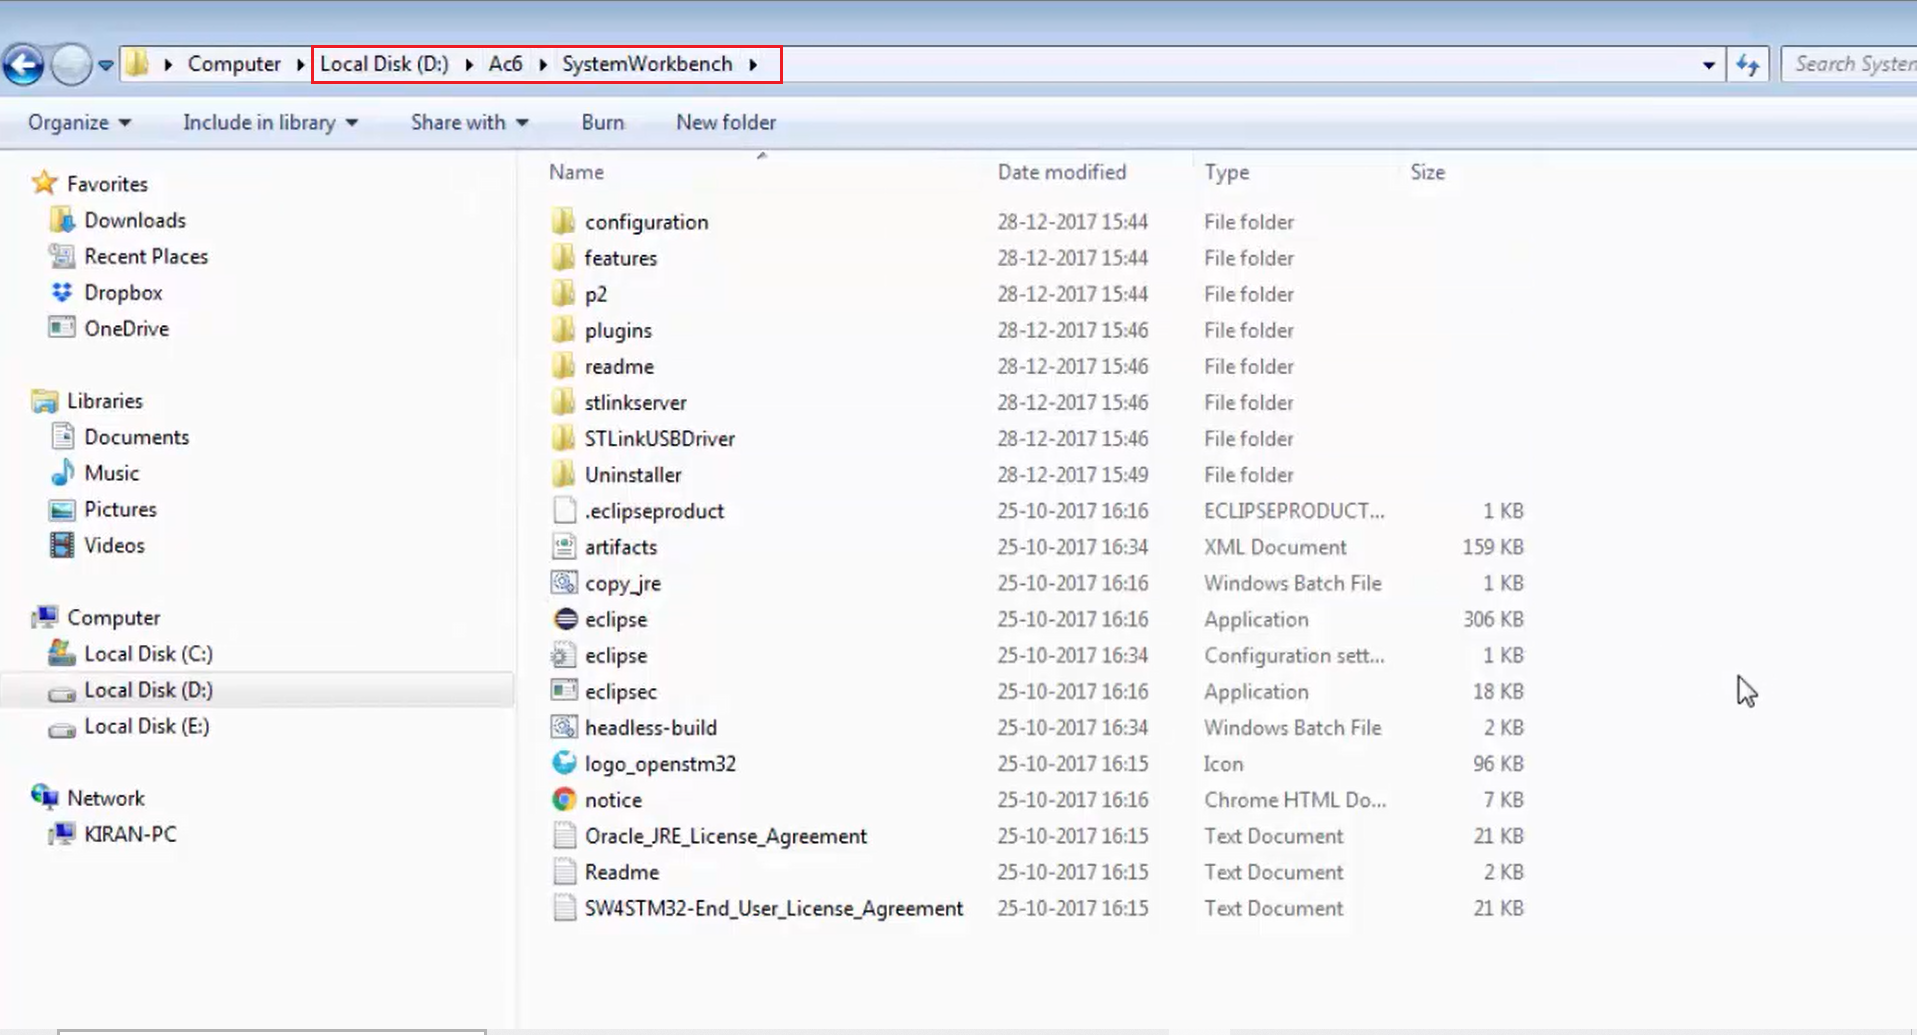Select the Readme text document icon
This screenshot has height=1035, width=1917.
564,871
